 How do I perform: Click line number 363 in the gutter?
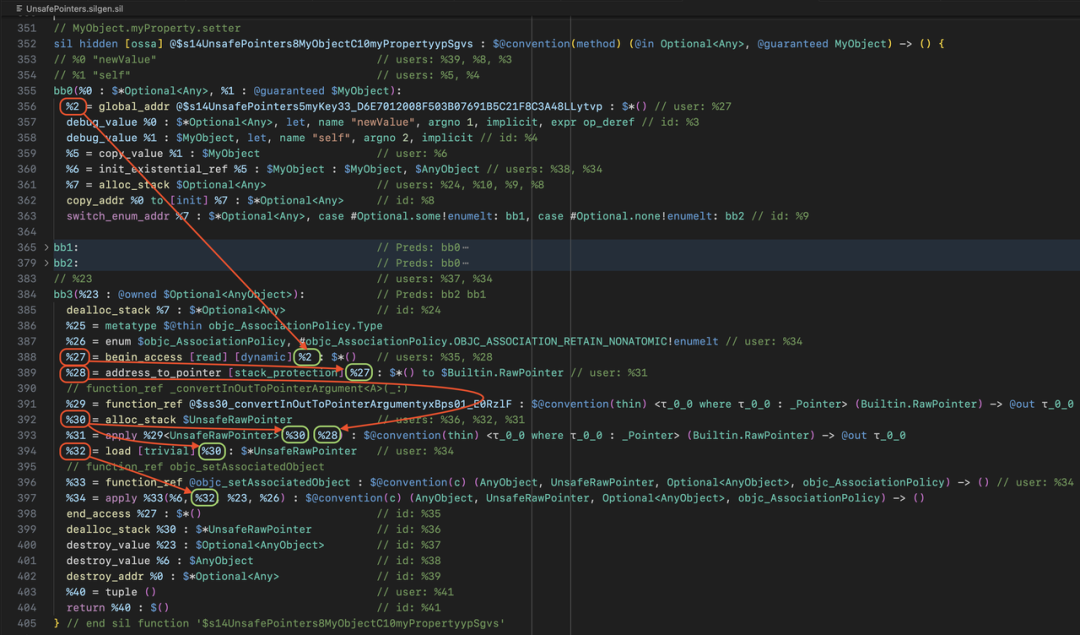pos(27,216)
